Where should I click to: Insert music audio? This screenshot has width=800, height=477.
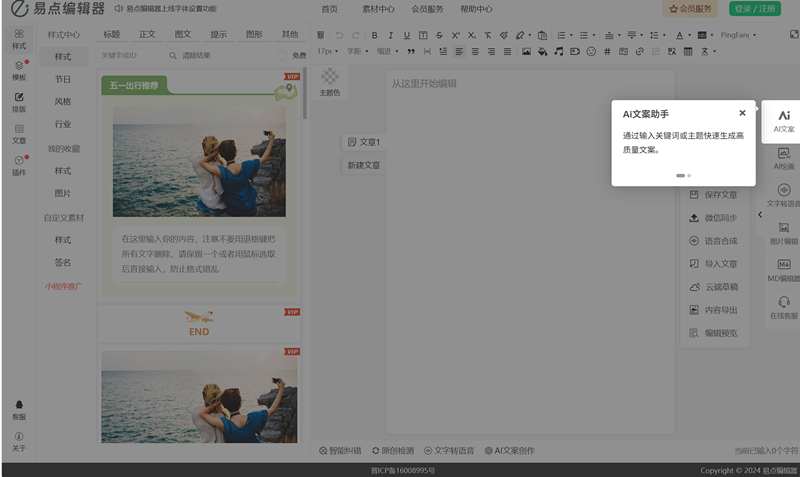click(559, 52)
